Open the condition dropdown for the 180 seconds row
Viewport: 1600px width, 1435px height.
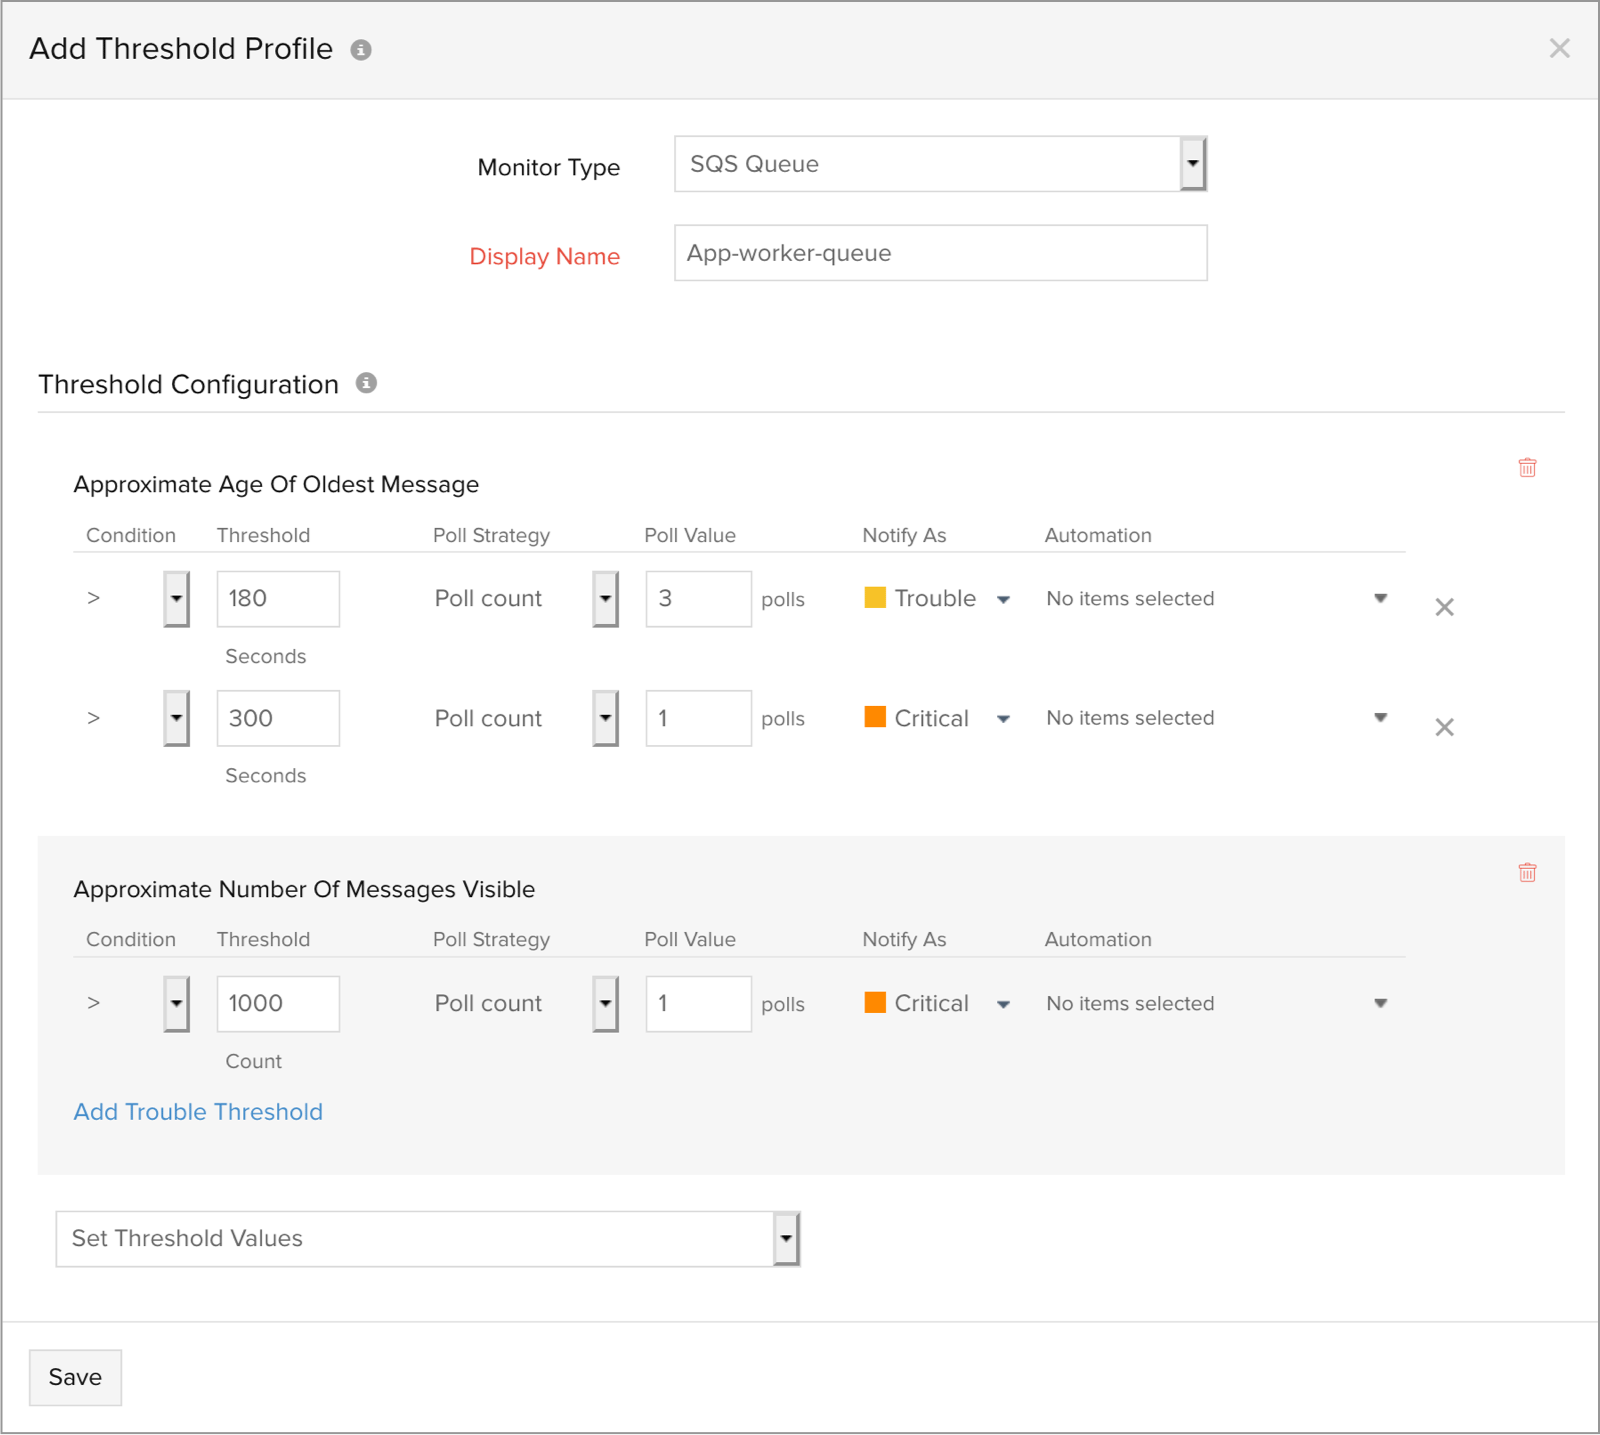tap(175, 599)
